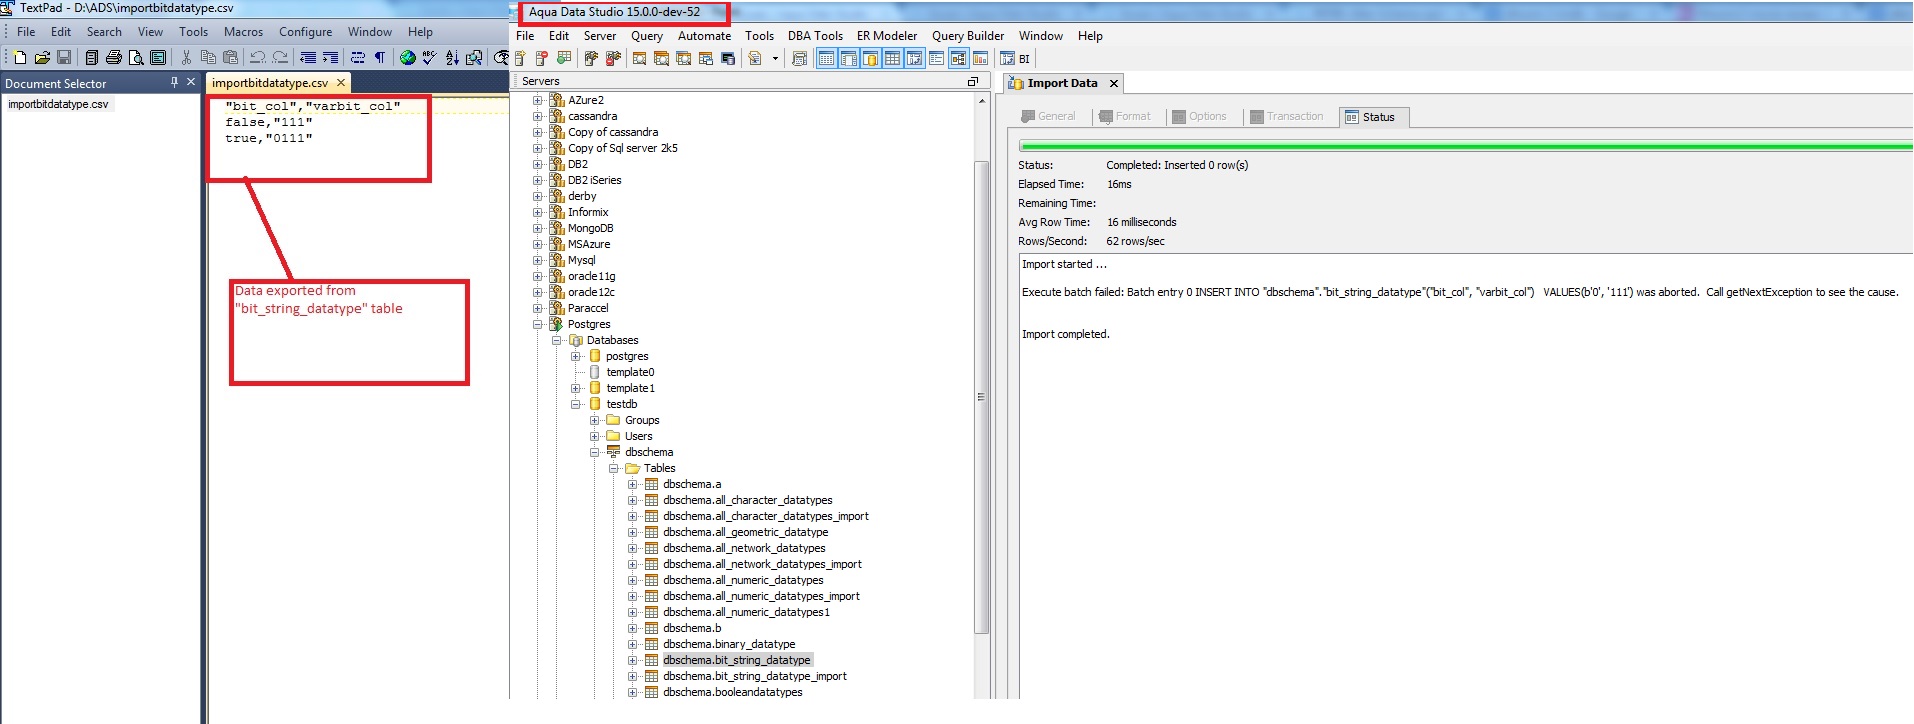The height and width of the screenshot is (724, 1914).
Task: Collapse the Postgres server node
Action: click(x=537, y=324)
